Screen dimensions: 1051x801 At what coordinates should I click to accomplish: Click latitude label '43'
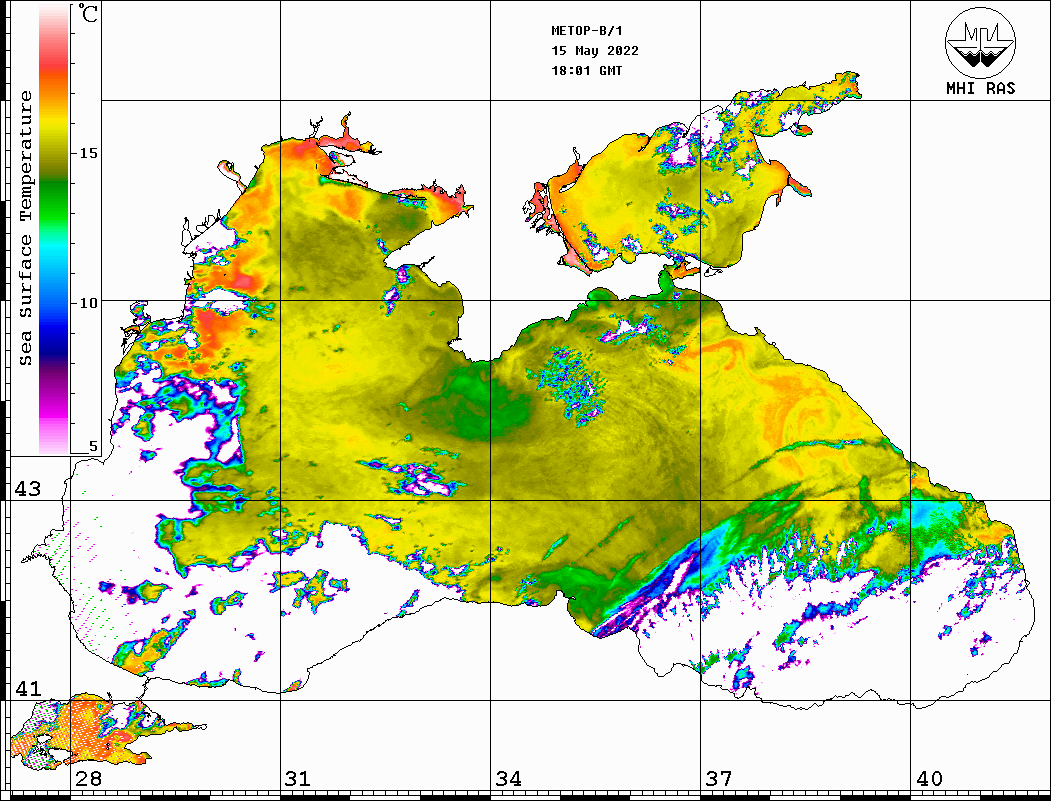[27, 489]
